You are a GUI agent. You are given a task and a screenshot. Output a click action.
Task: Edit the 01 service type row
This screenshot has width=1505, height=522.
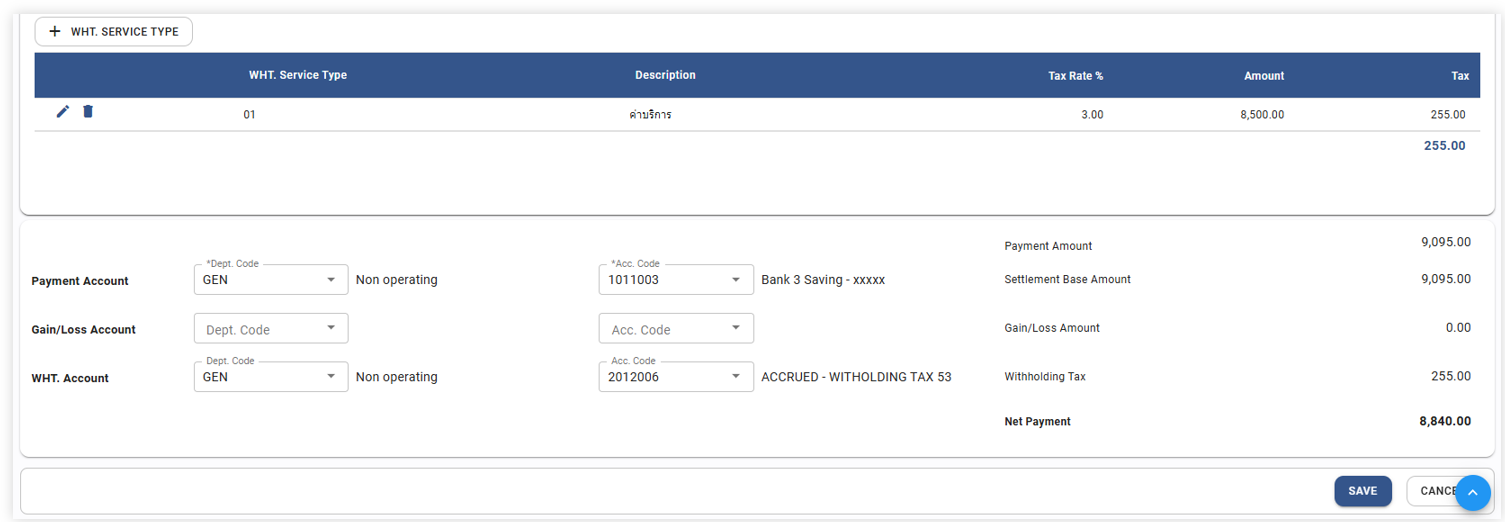point(63,112)
